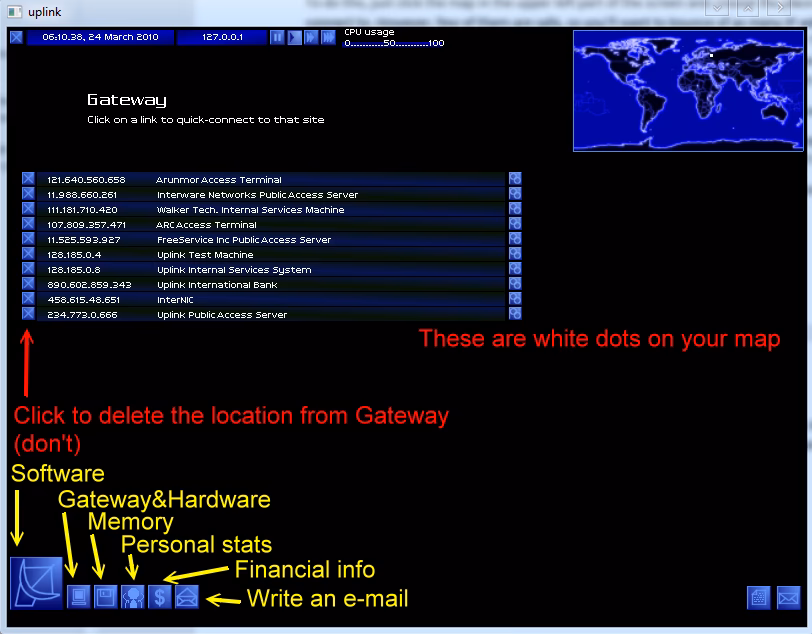Click IP address 234.773.0.666
The width and height of the screenshot is (812, 634).
tap(82, 315)
